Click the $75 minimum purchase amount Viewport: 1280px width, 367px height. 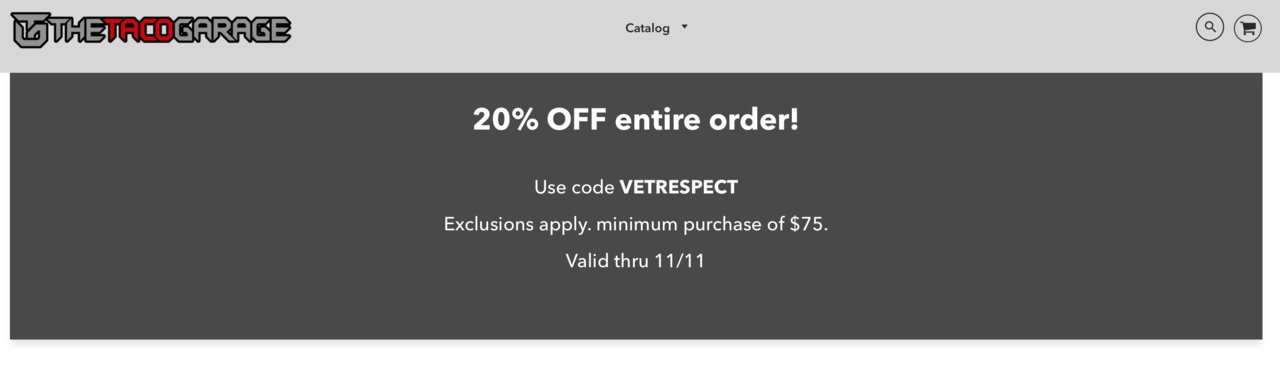pyautogui.click(x=807, y=224)
